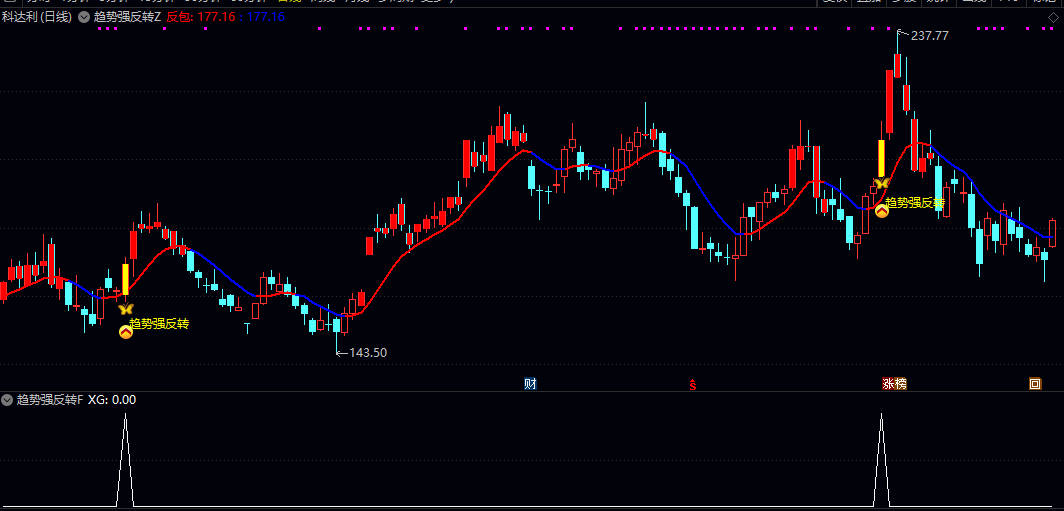Viewport: 1064px width, 511px height.
Task: Click the red 反包: 177.16 value
Action: click(201, 17)
